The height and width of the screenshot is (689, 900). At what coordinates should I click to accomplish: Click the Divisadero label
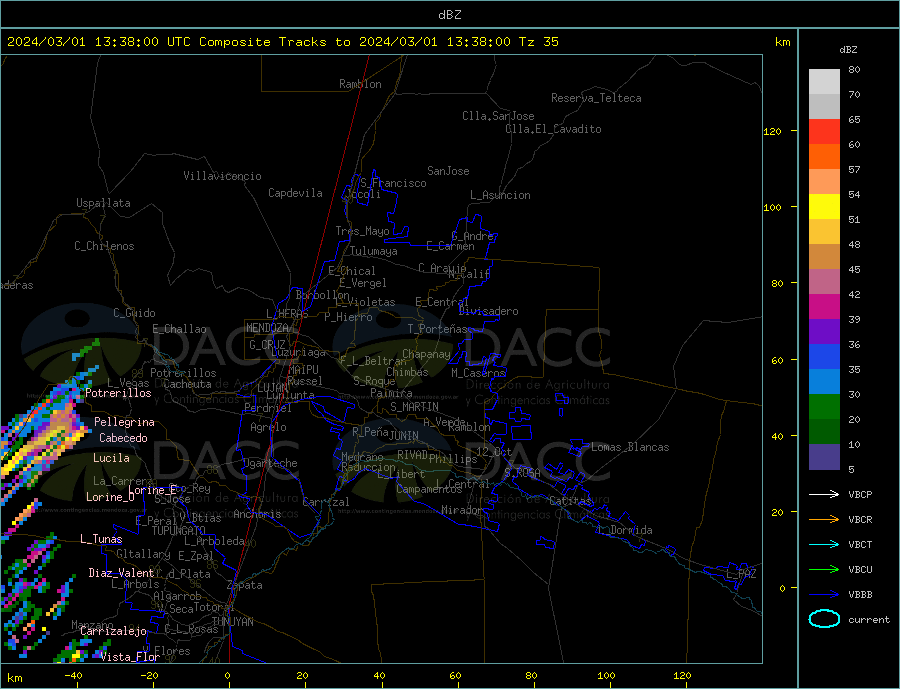pos(488,311)
